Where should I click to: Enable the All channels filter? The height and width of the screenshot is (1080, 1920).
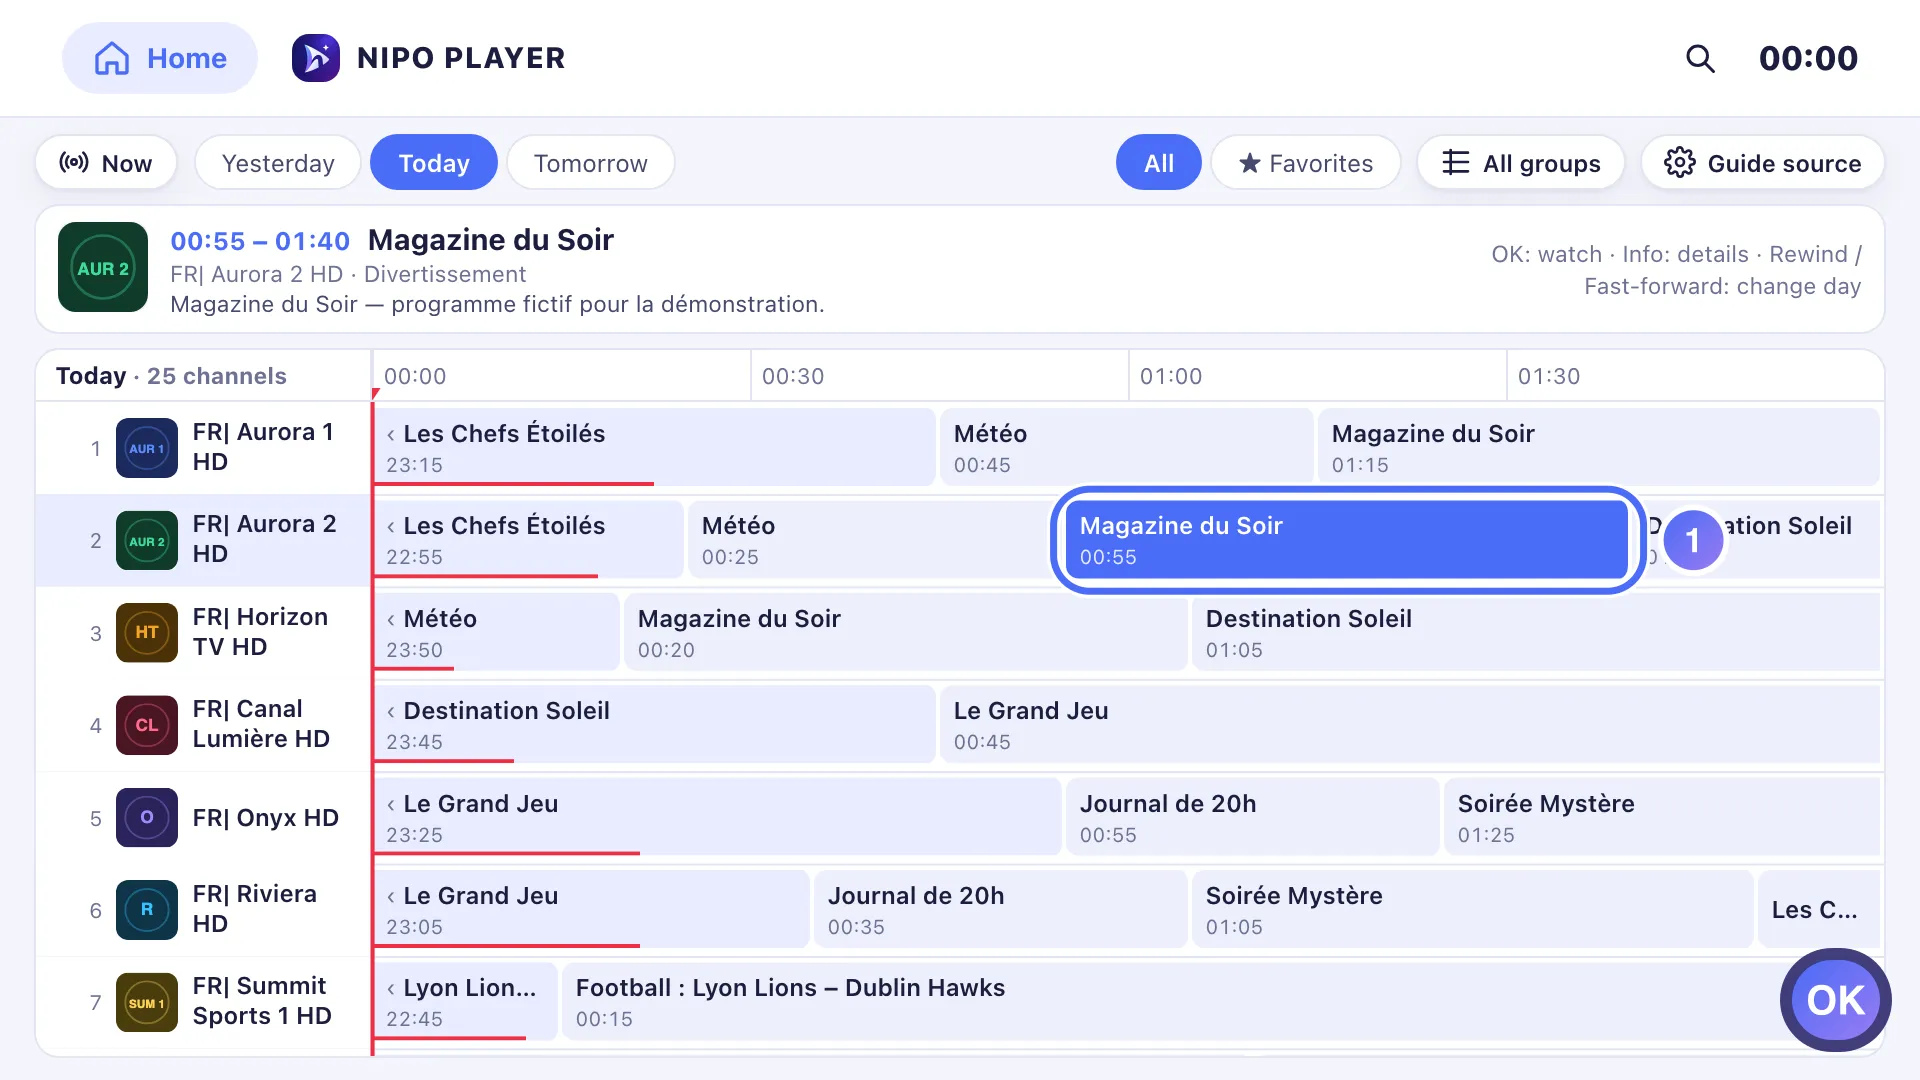(1159, 163)
